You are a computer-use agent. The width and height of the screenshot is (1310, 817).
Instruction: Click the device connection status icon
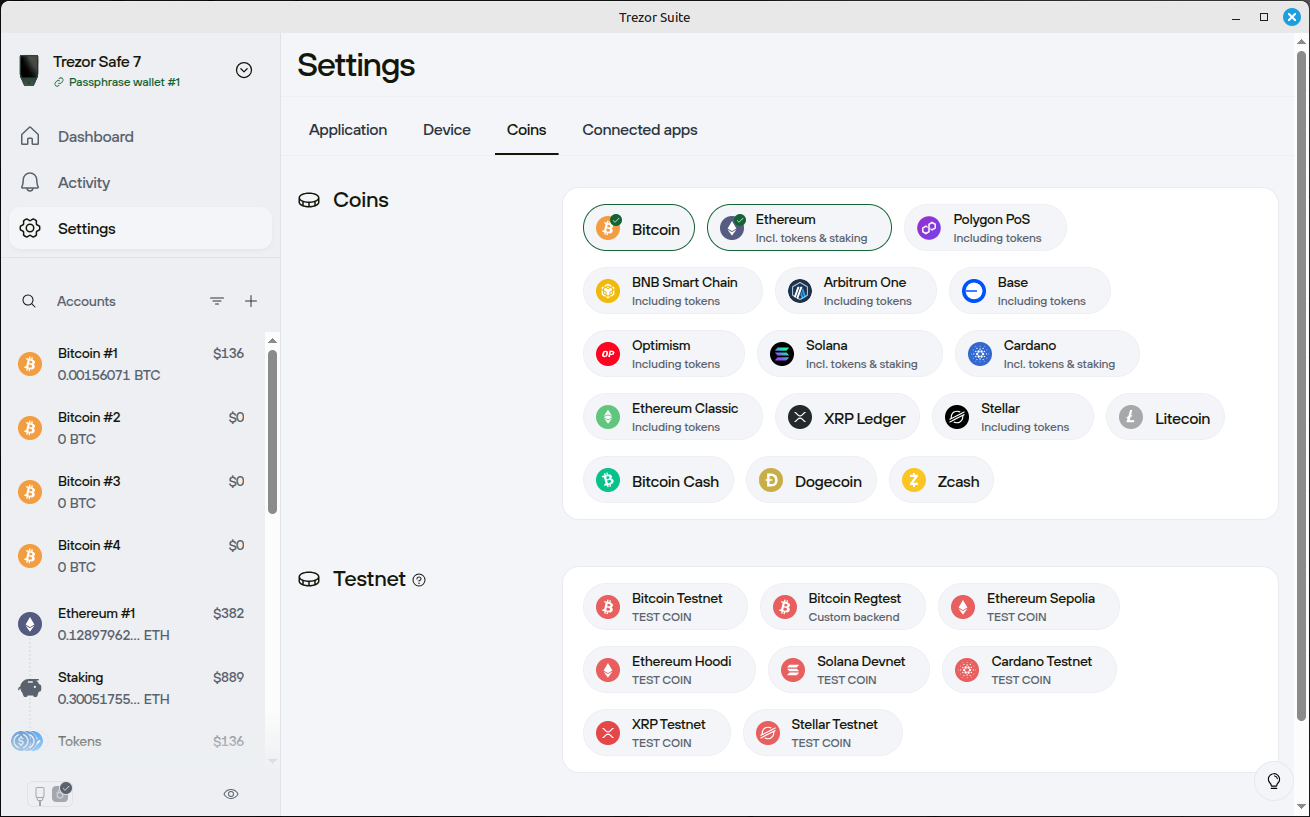click(50, 794)
